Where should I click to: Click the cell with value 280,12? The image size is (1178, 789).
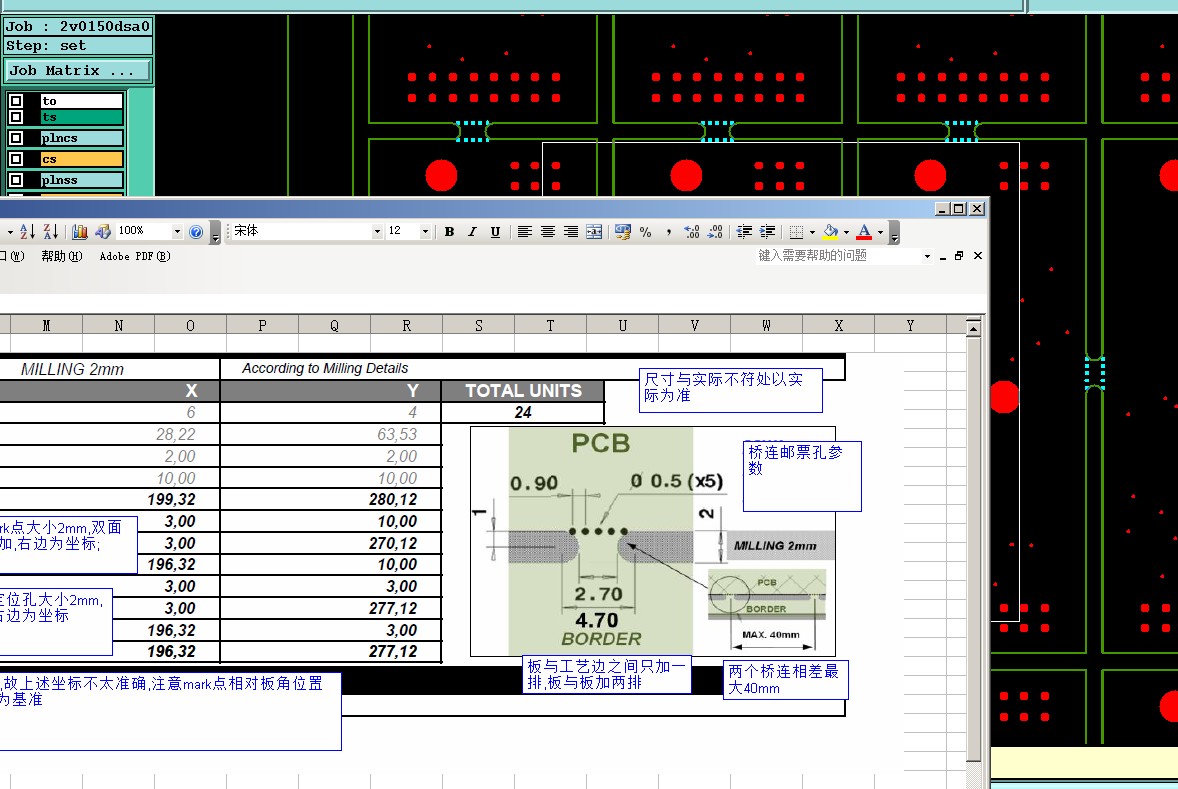coord(331,500)
